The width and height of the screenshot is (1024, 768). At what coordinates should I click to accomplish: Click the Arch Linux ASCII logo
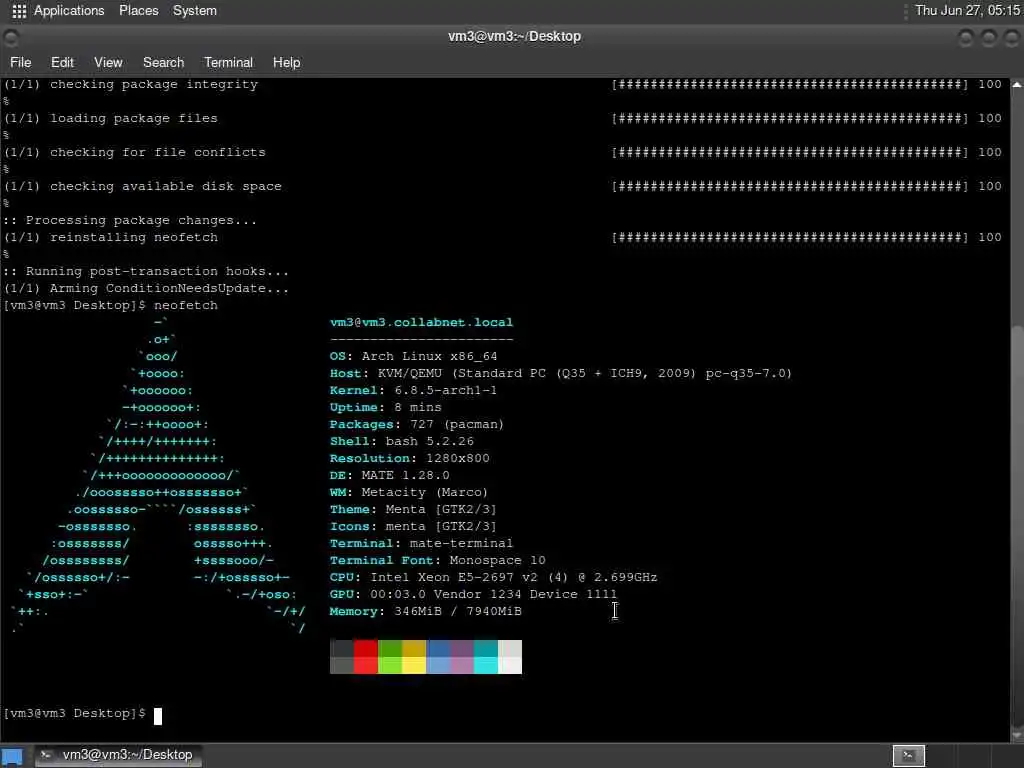[158, 475]
